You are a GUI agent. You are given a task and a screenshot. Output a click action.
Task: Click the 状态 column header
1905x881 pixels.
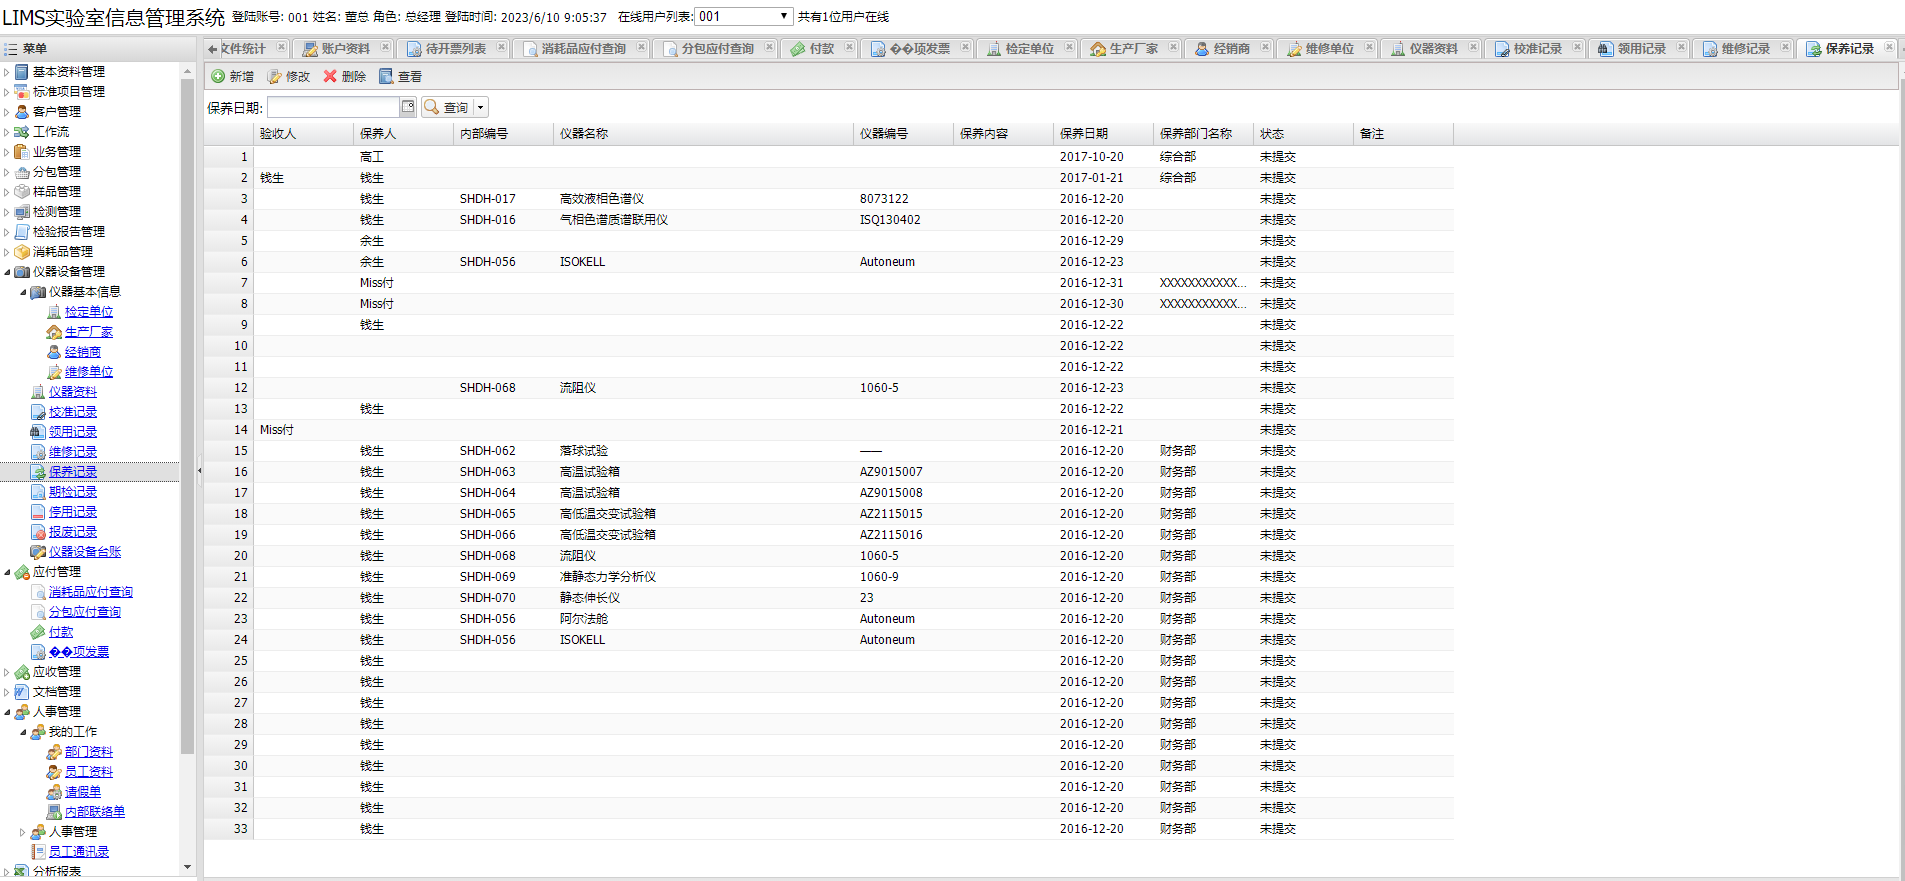pyautogui.click(x=1304, y=134)
